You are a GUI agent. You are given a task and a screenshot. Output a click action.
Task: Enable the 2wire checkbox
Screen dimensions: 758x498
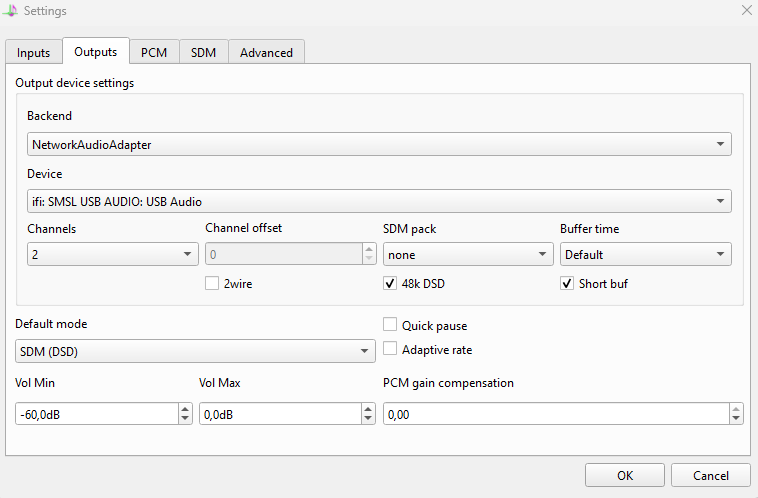212,283
